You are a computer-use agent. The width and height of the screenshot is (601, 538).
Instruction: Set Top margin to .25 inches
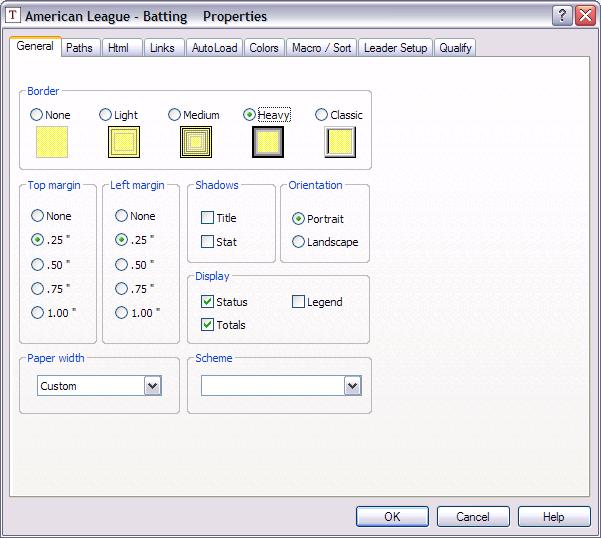(37, 240)
